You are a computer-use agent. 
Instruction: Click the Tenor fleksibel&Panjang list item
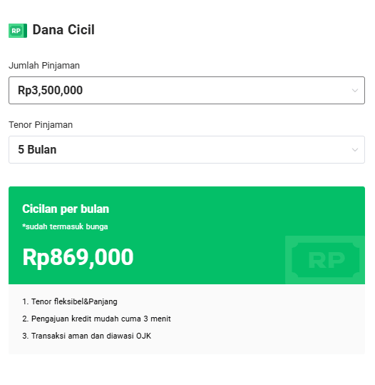(70, 302)
